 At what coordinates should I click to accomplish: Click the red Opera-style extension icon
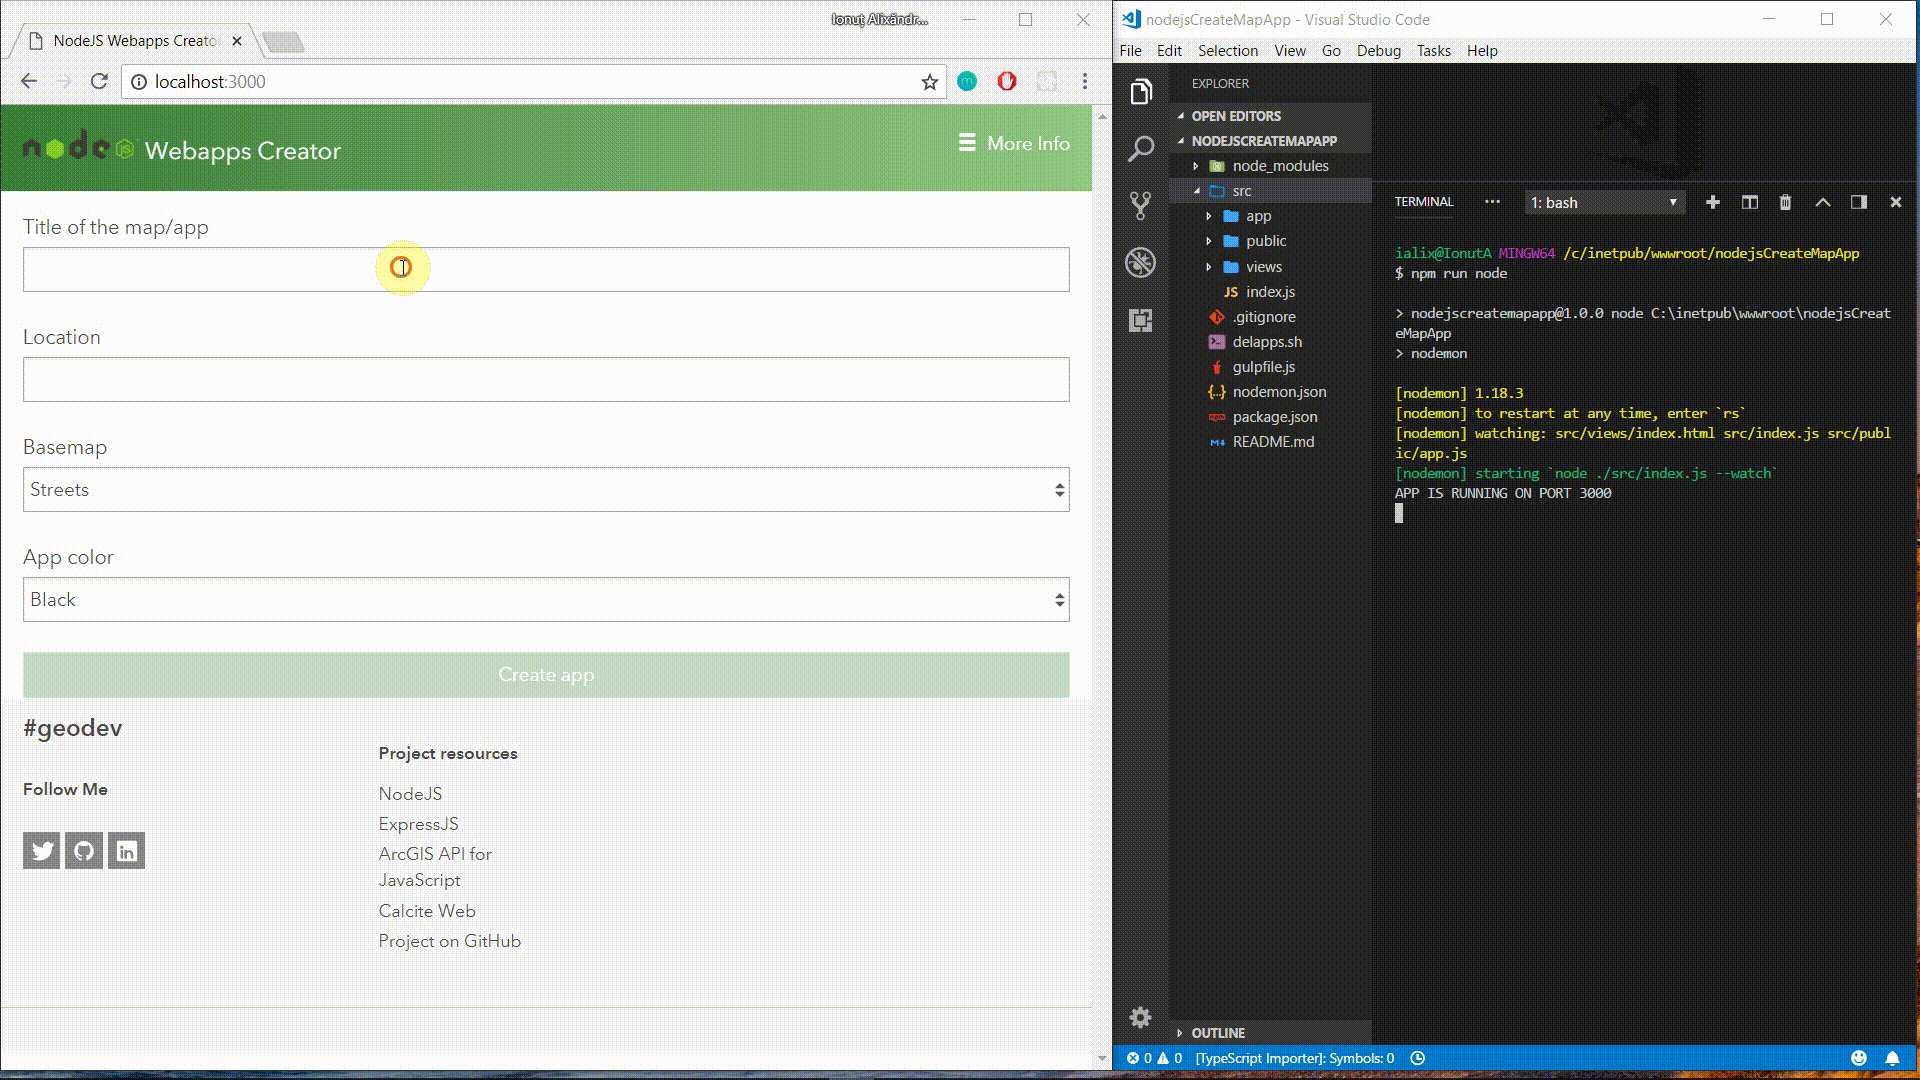(1007, 82)
